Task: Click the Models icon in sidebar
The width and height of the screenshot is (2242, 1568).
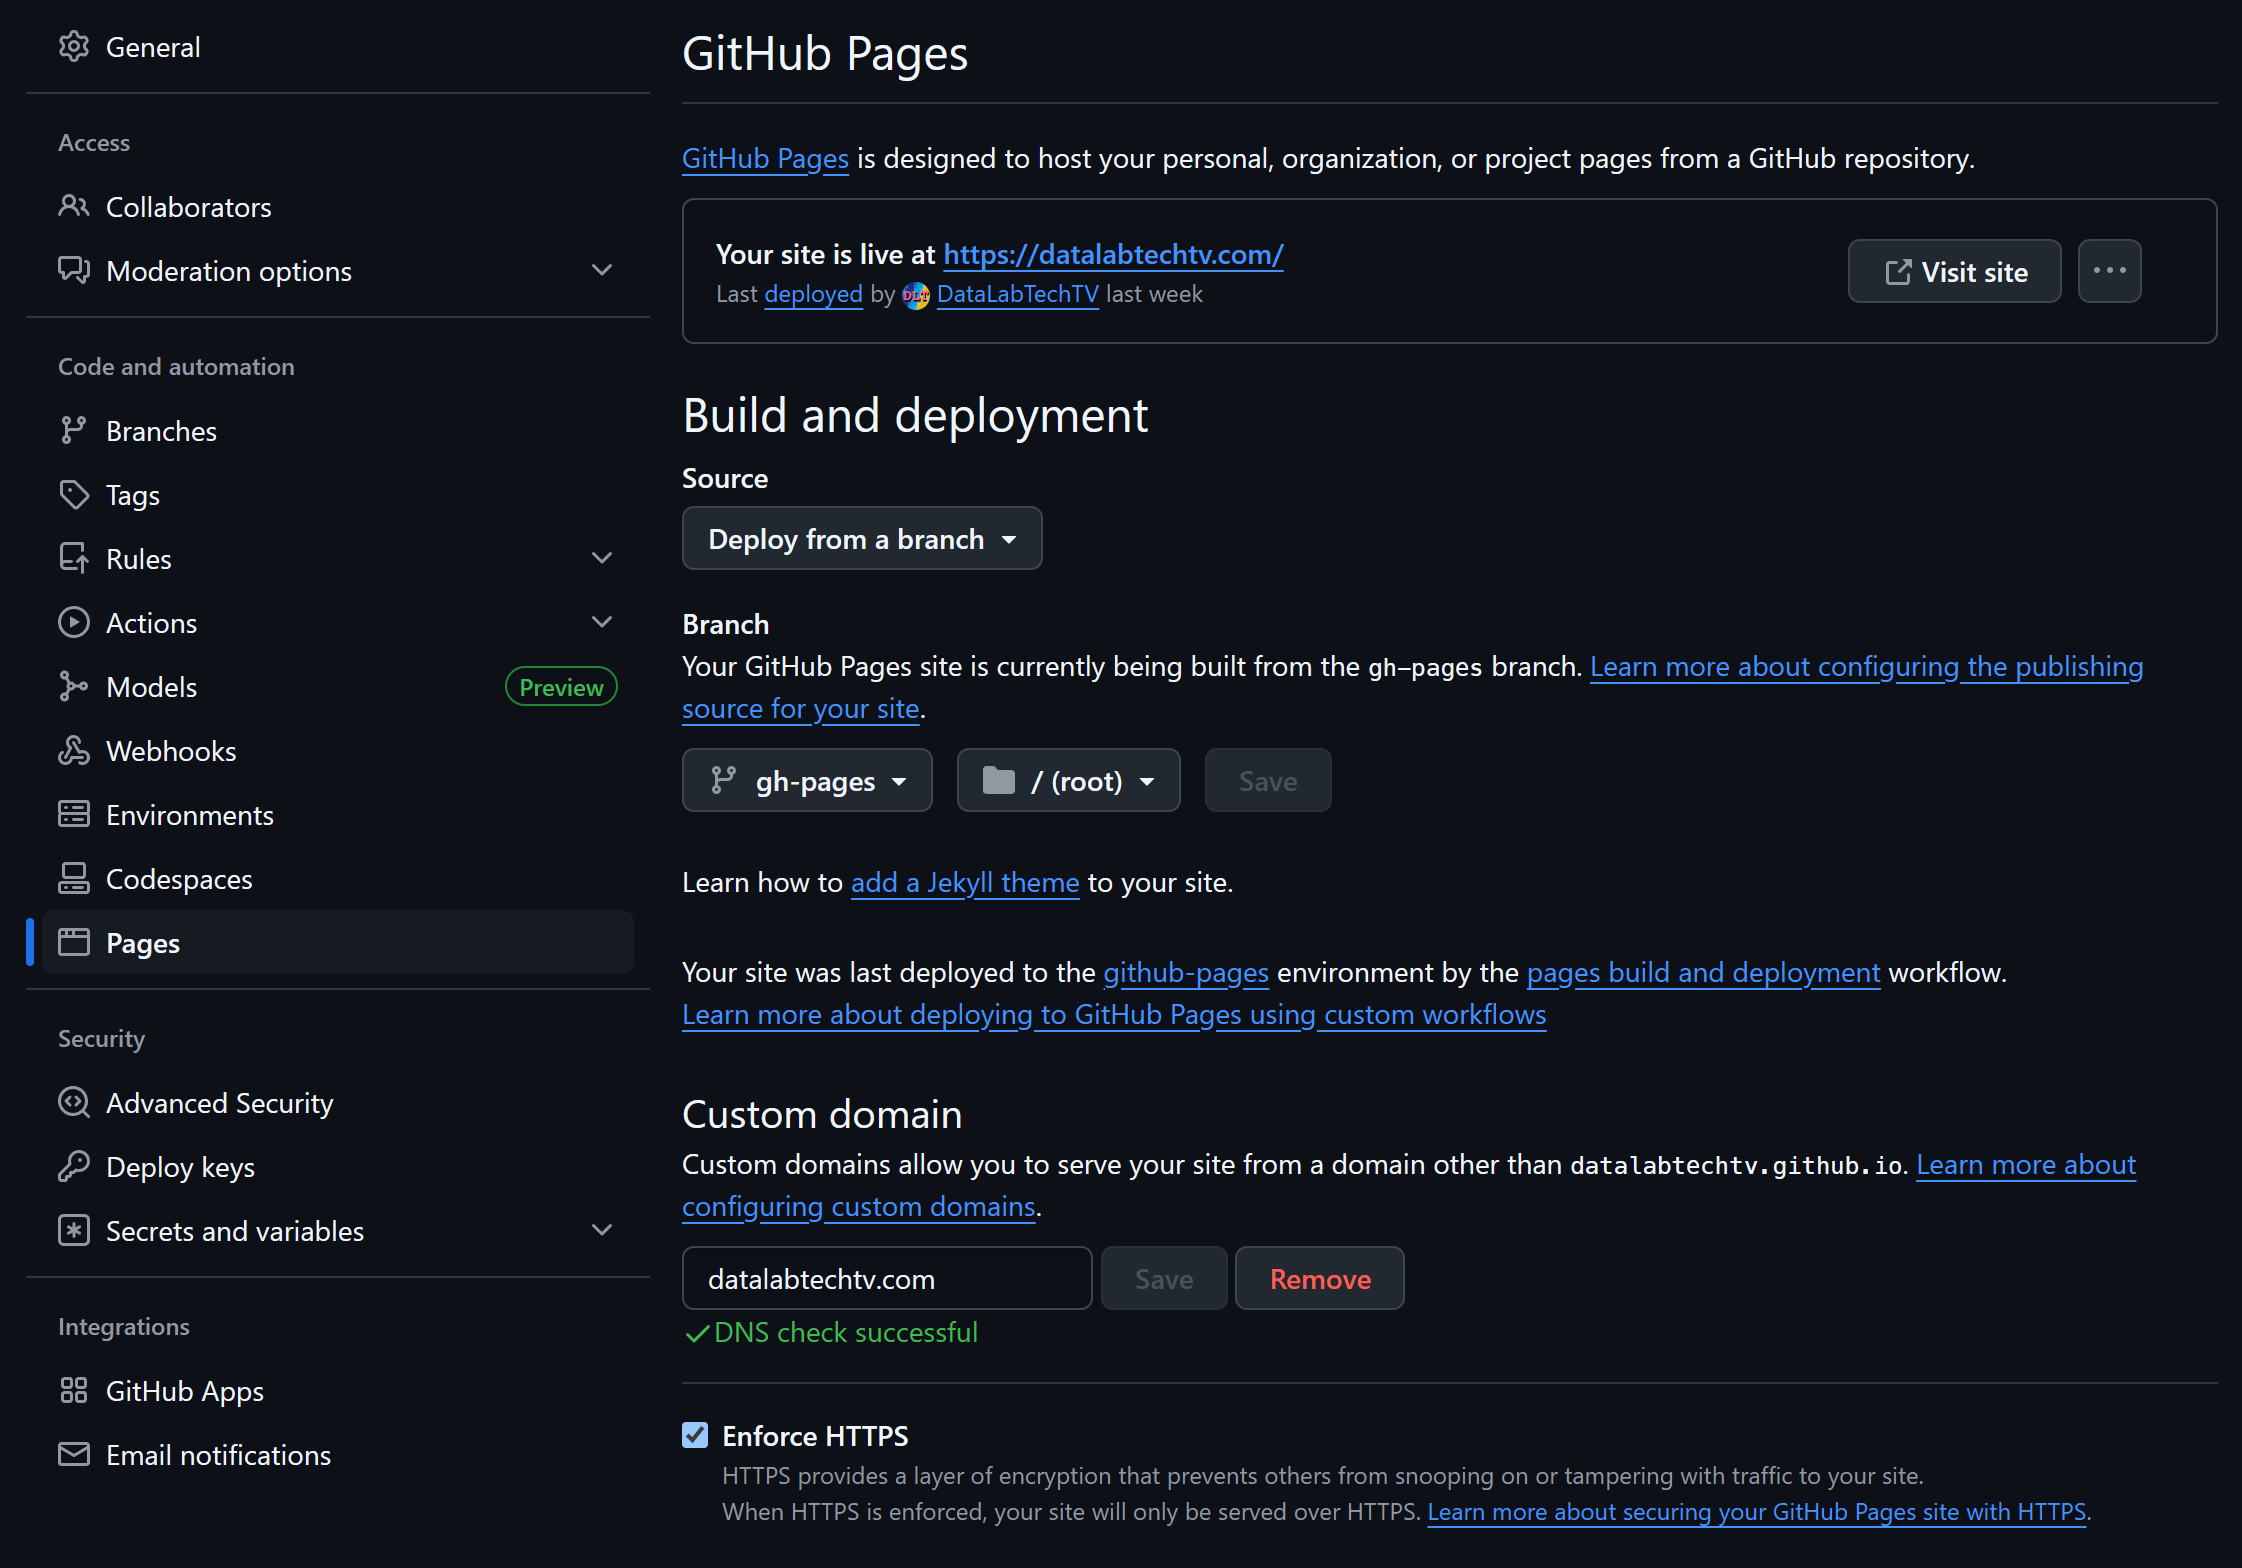Action: (74, 687)
